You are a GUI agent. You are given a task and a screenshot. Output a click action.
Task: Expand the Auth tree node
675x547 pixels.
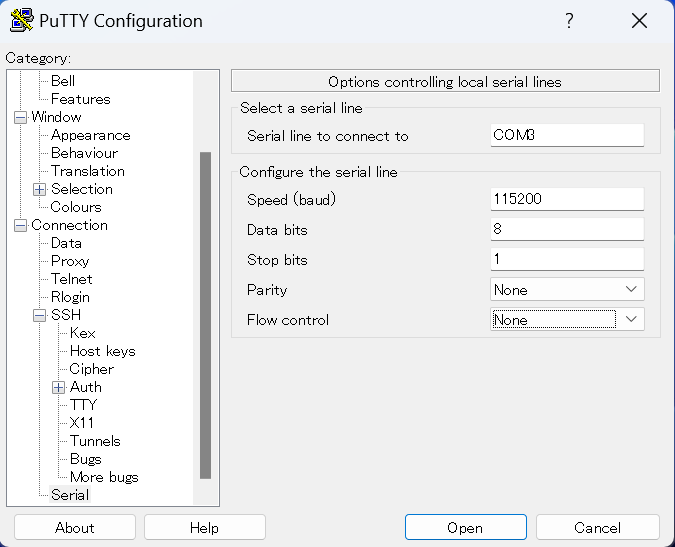59,387
